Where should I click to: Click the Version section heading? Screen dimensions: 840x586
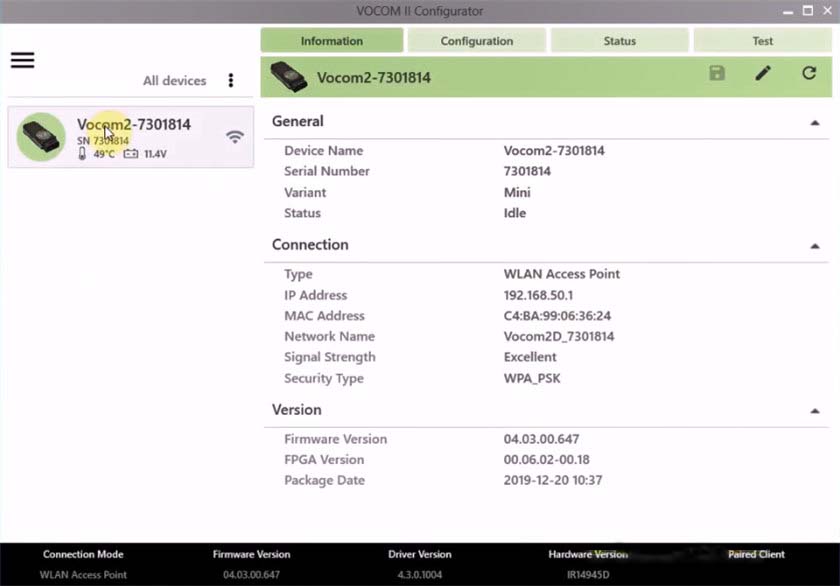click(x=297, y=409)
